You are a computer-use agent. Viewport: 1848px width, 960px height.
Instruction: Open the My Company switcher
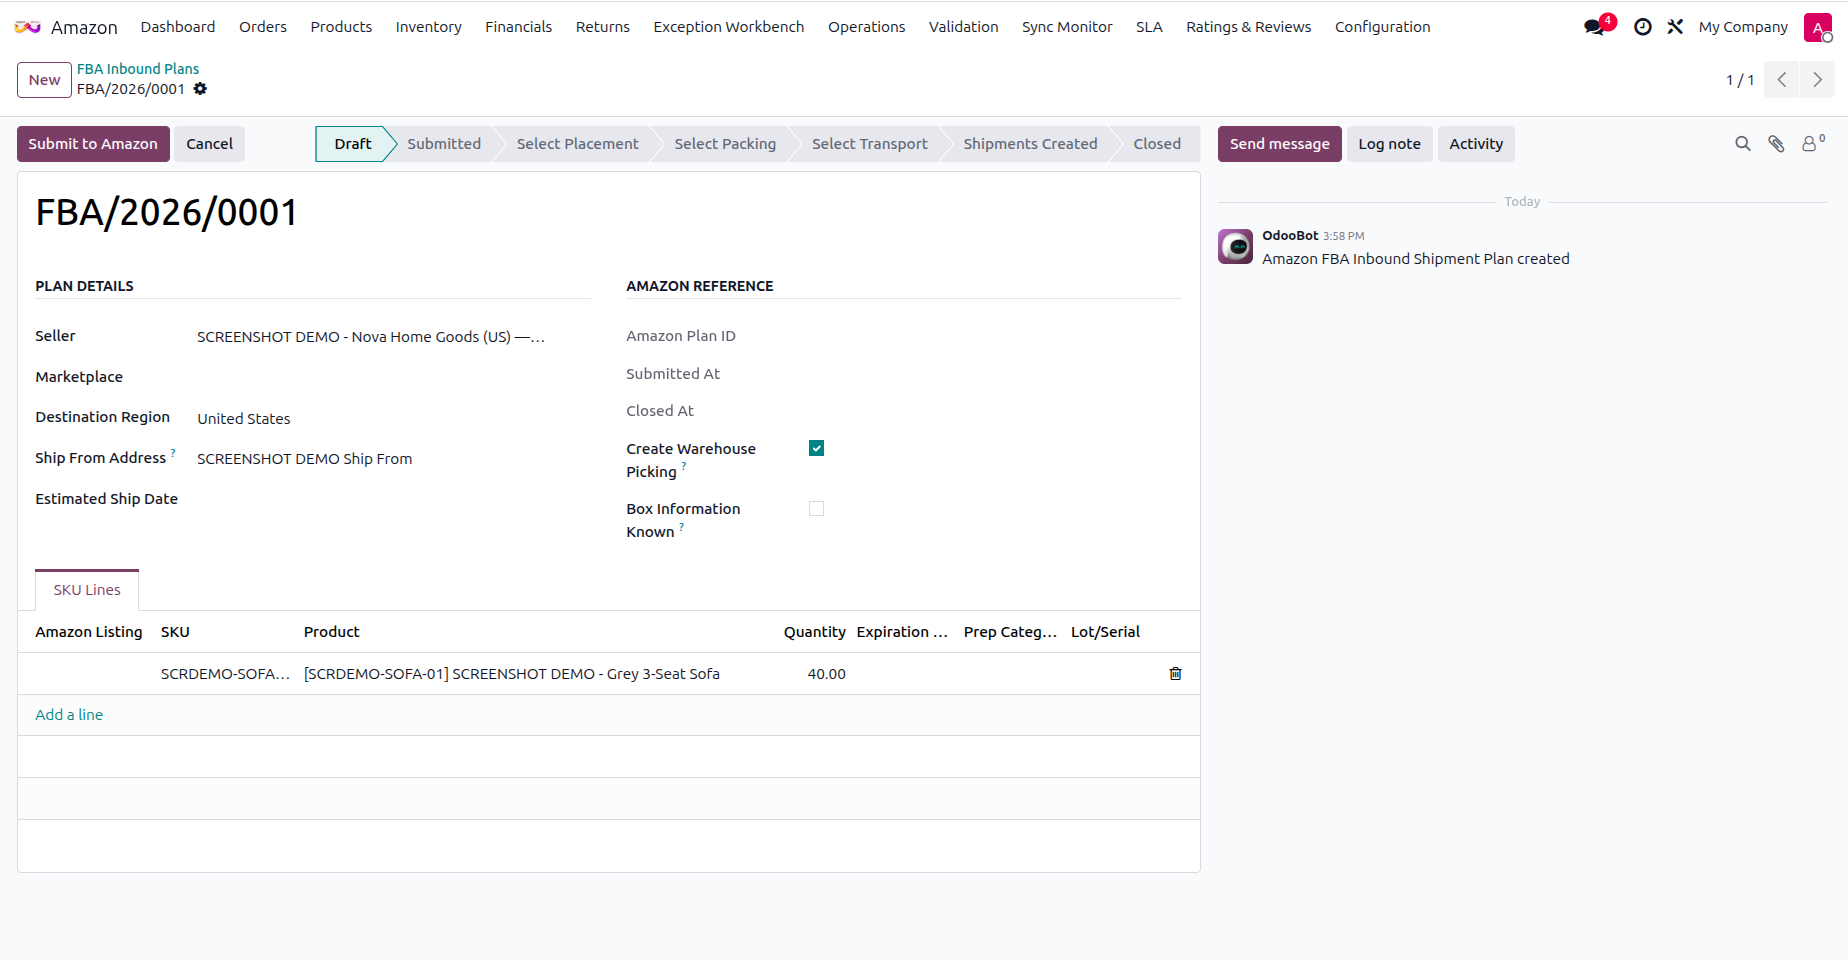tap(1743, 27)
